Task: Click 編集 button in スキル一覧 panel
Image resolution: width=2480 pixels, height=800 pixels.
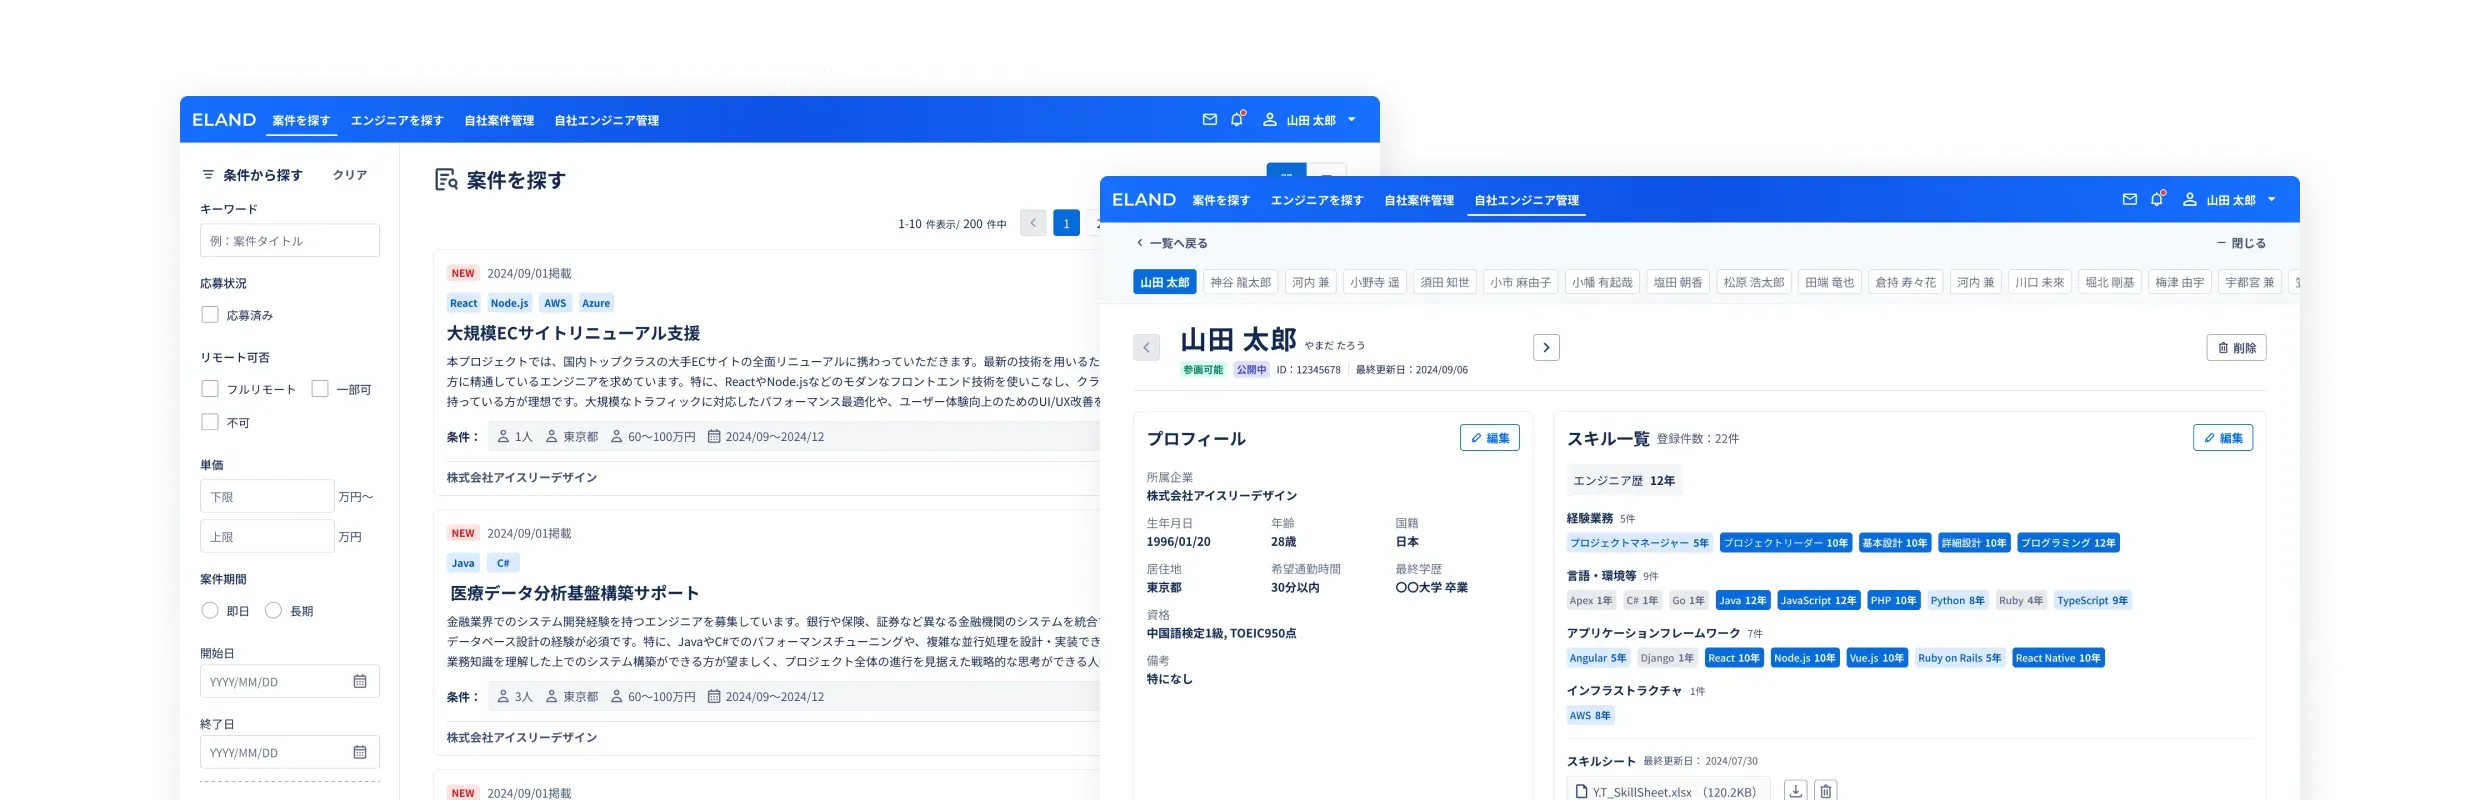Action: tap(2223, 437)
